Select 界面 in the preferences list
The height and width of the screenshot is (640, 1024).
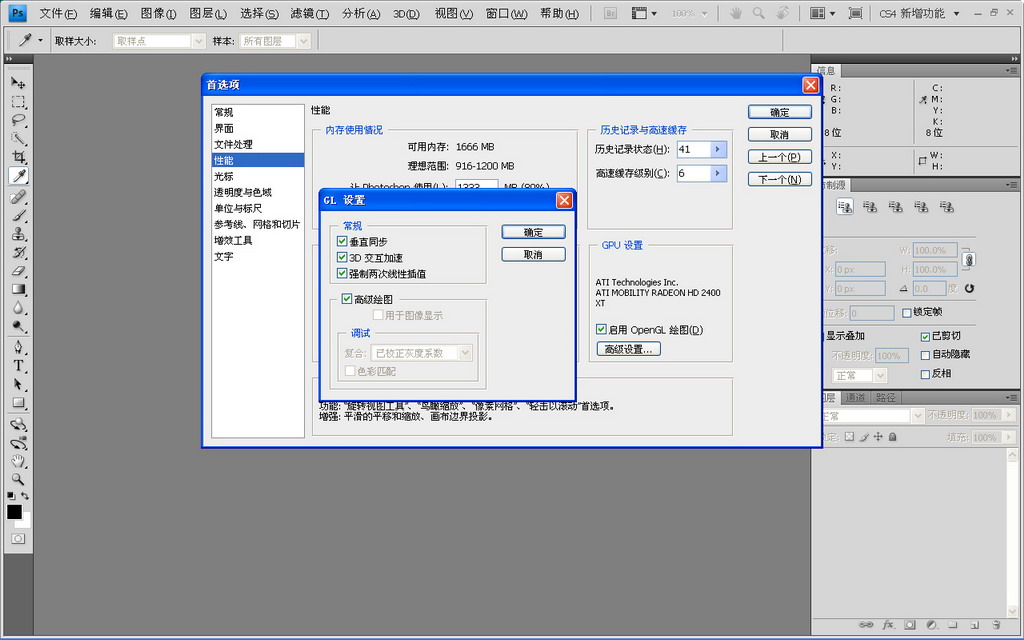[x=258, y=129]
